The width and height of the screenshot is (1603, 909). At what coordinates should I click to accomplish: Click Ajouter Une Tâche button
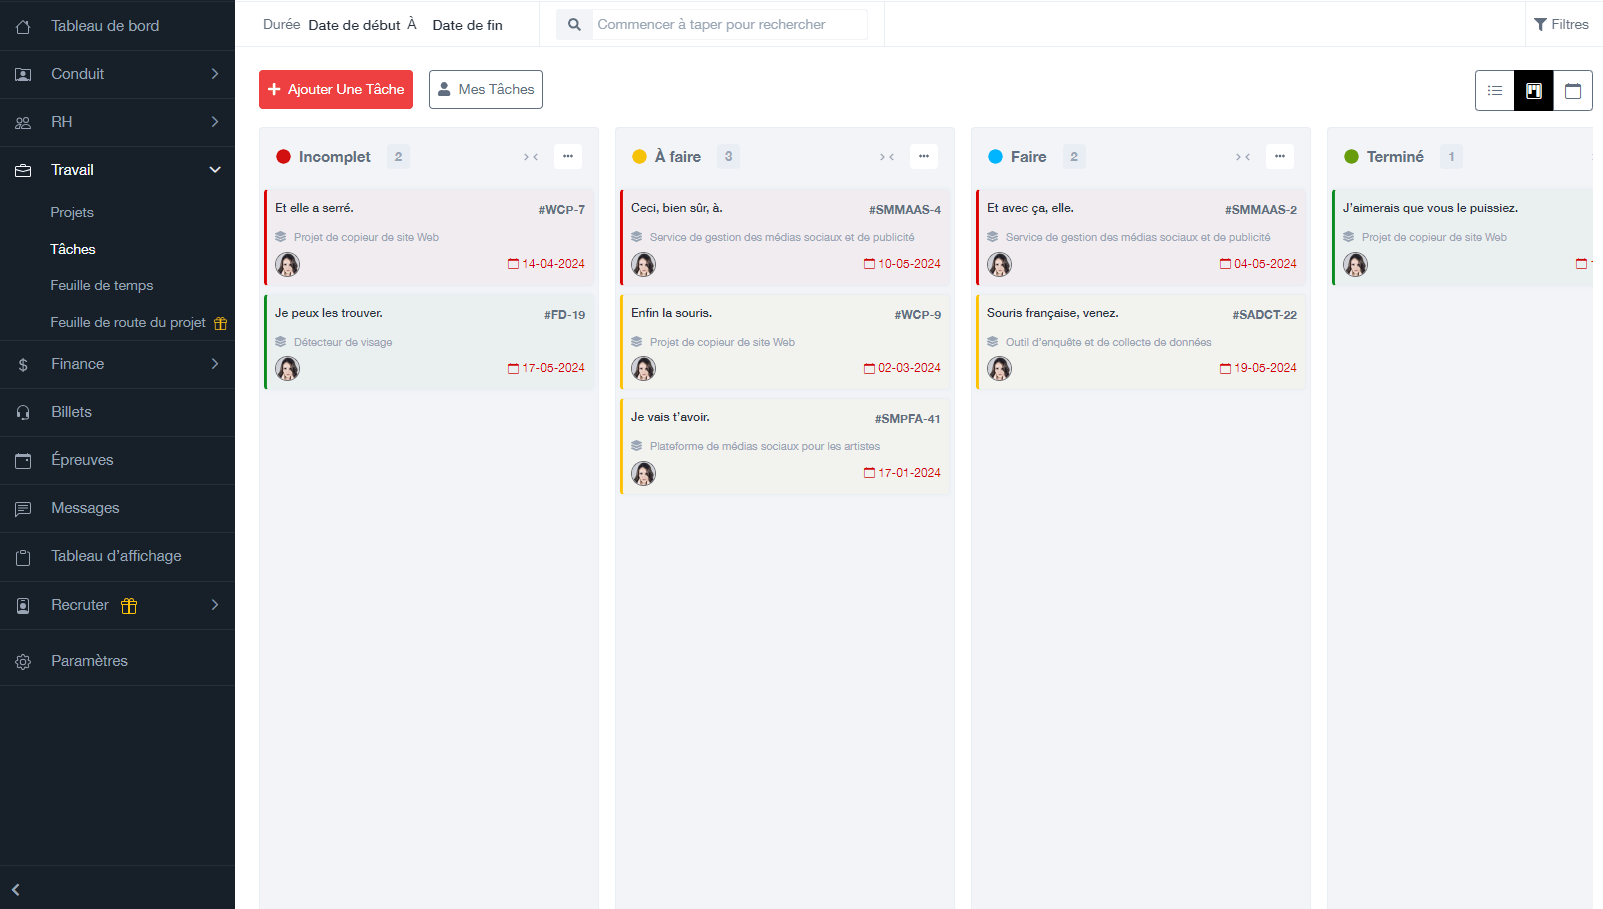pyautogui.click(x=336, y=89)
